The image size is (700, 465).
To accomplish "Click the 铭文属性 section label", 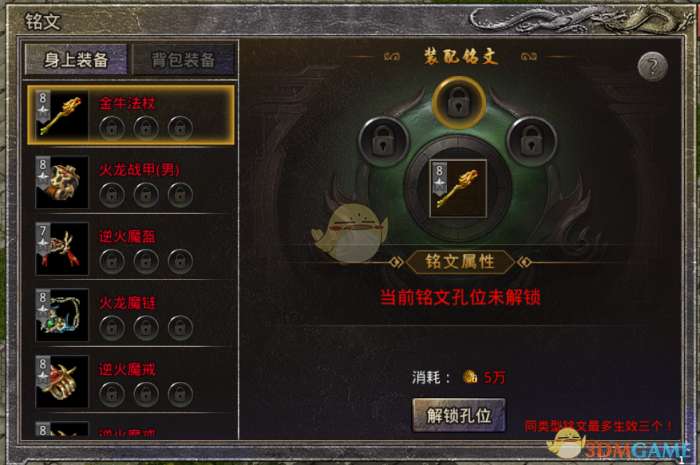I will 460,262.
